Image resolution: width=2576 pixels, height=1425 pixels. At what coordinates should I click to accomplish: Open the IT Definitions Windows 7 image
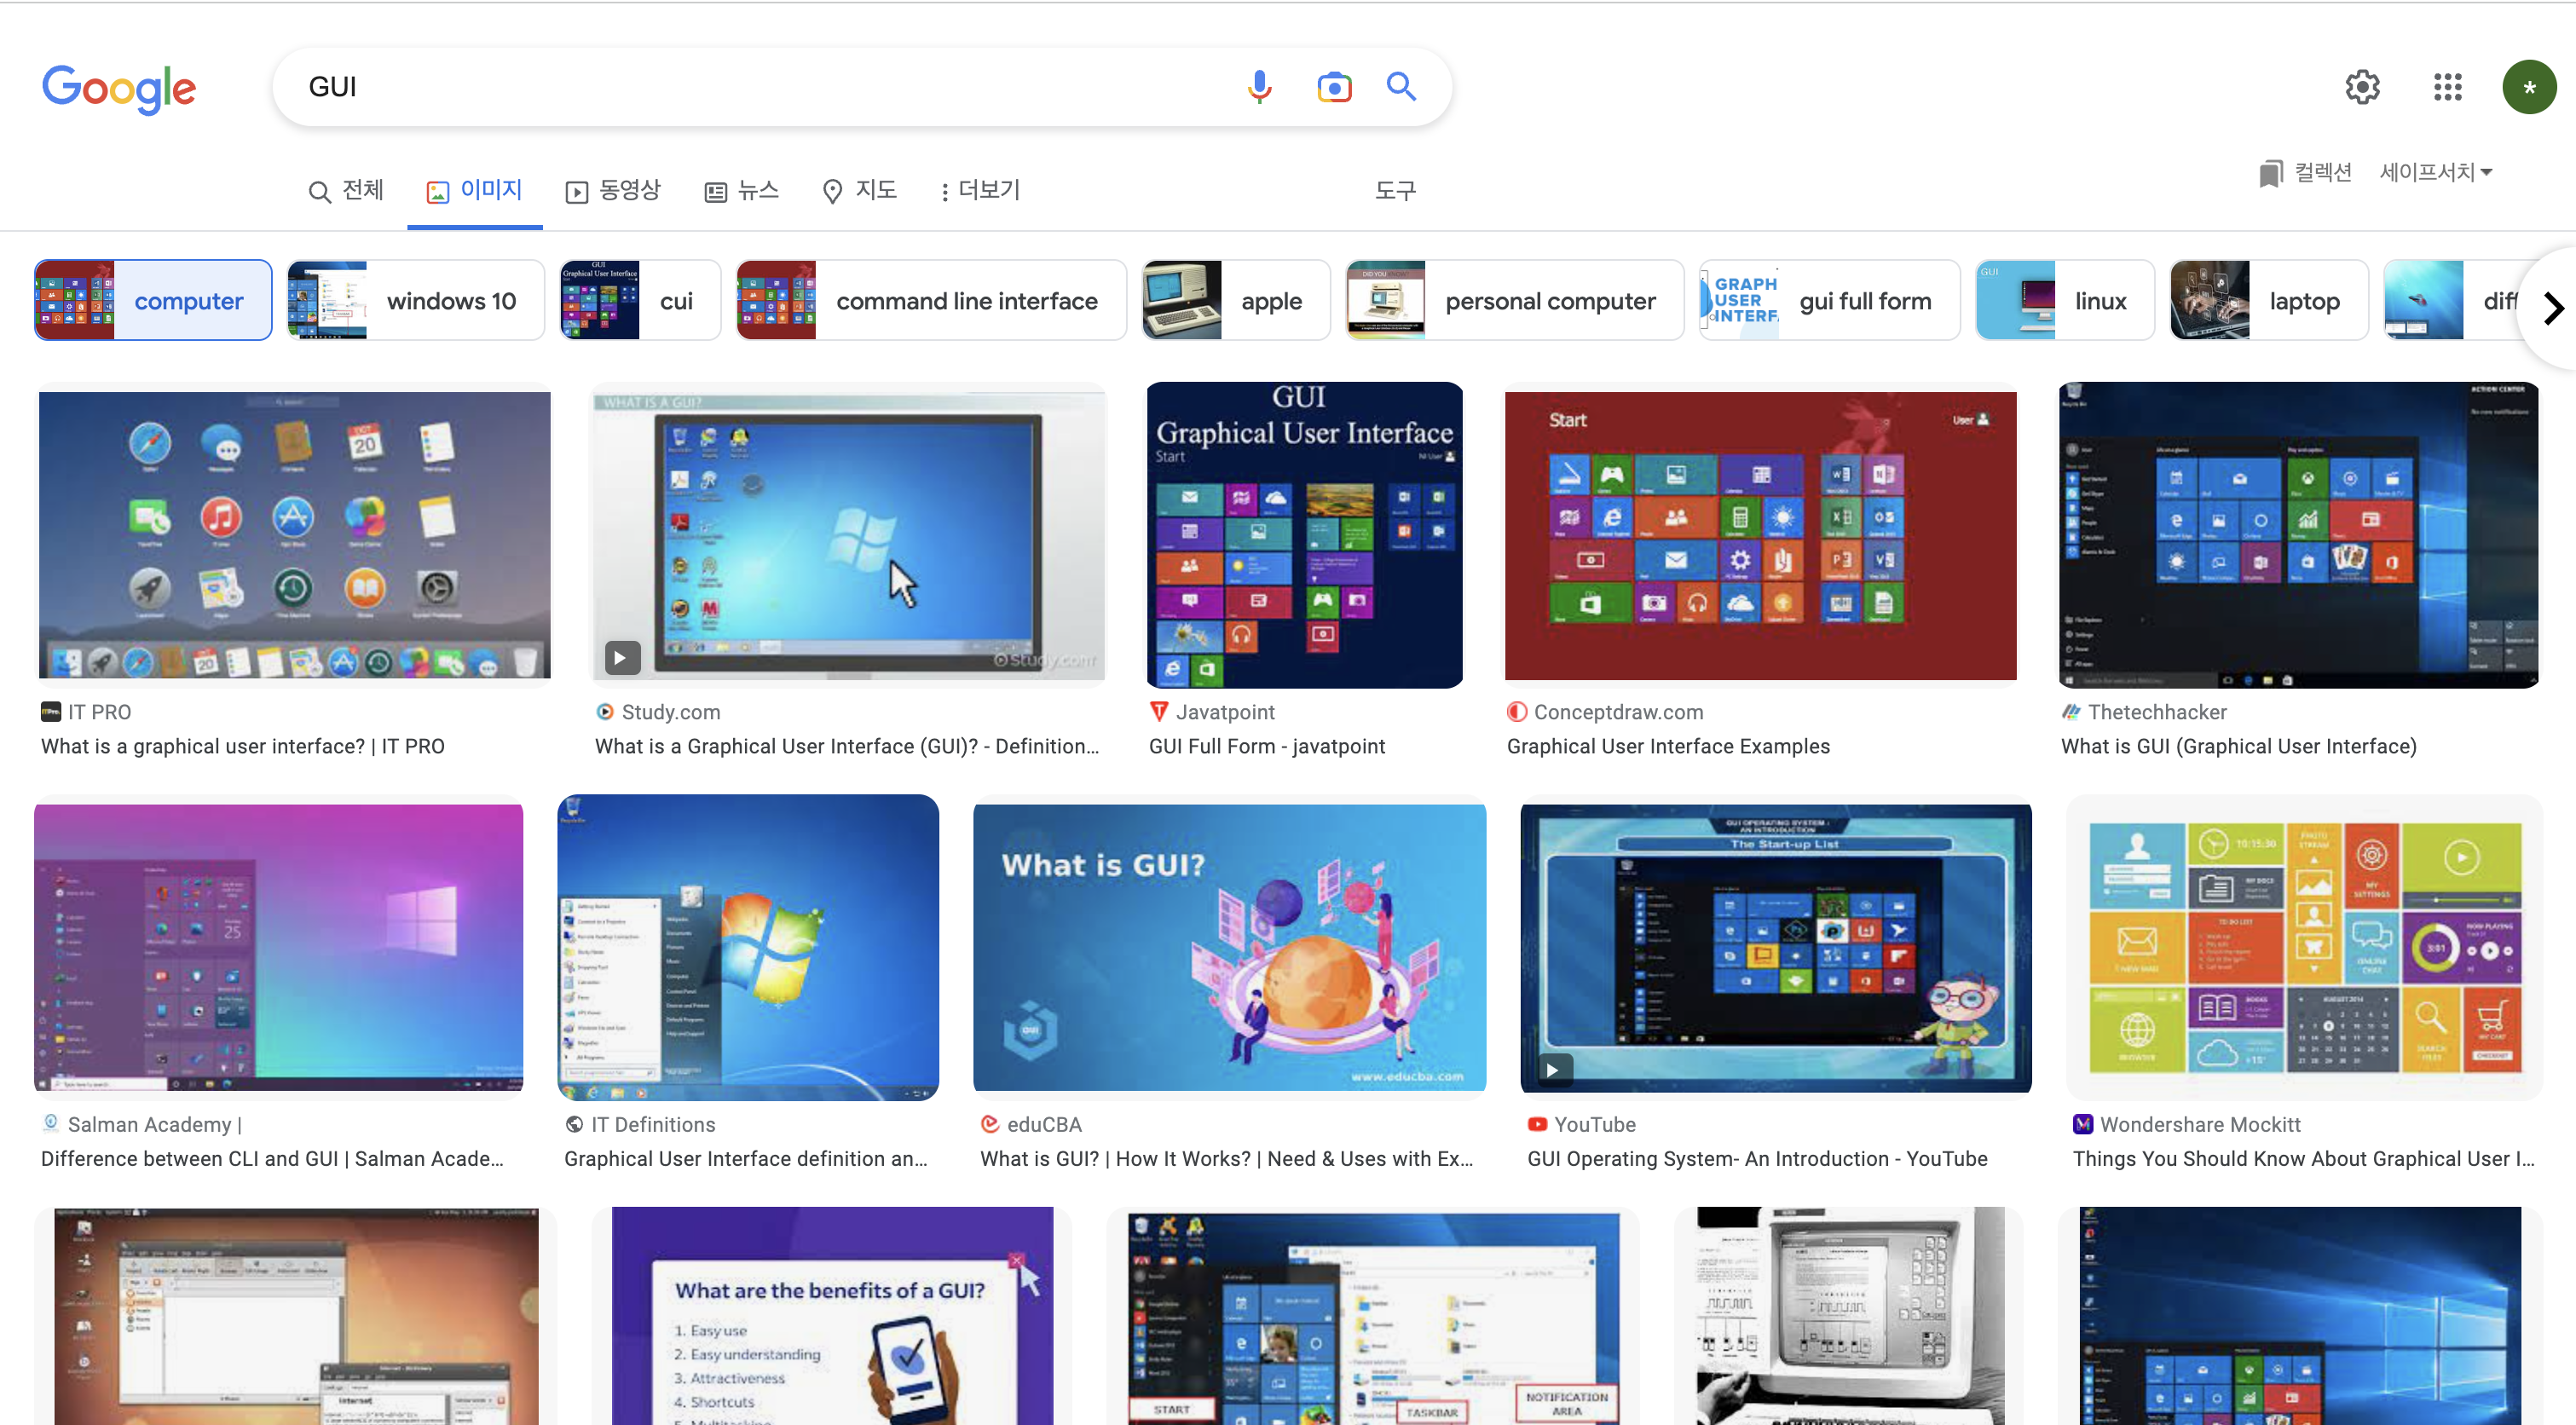(x=748, y=946)
